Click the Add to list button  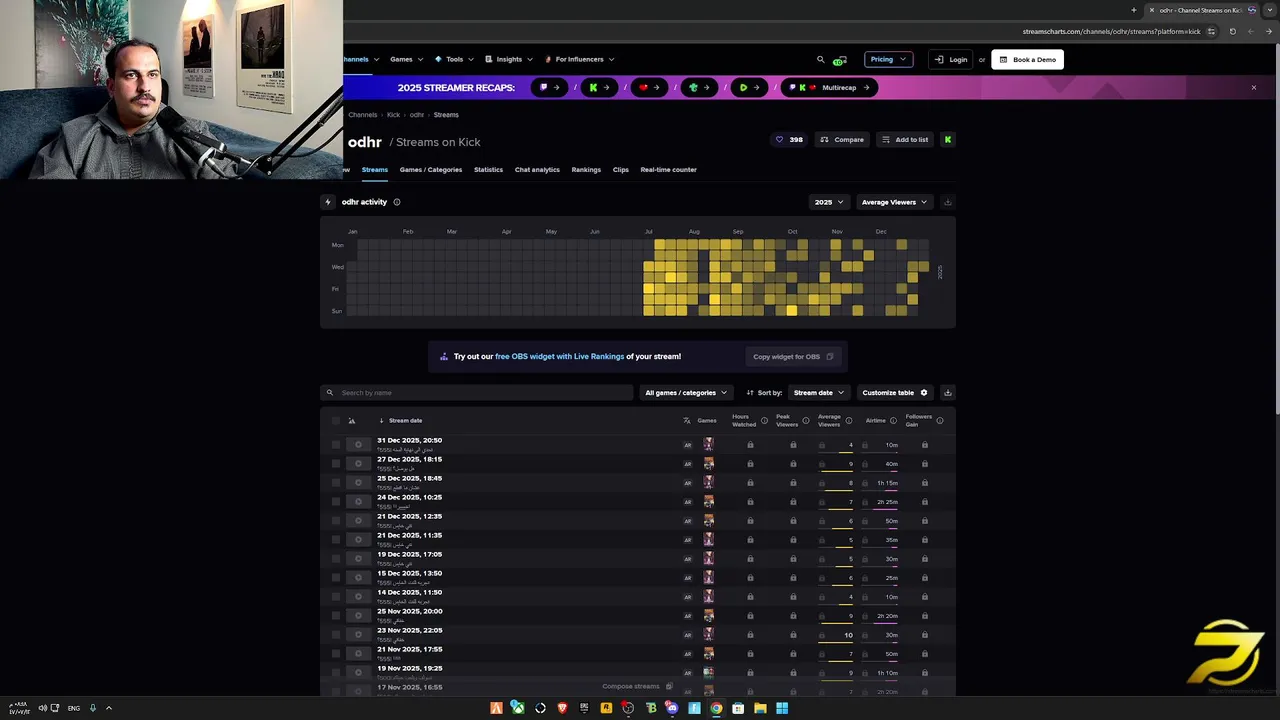point(905,140)
